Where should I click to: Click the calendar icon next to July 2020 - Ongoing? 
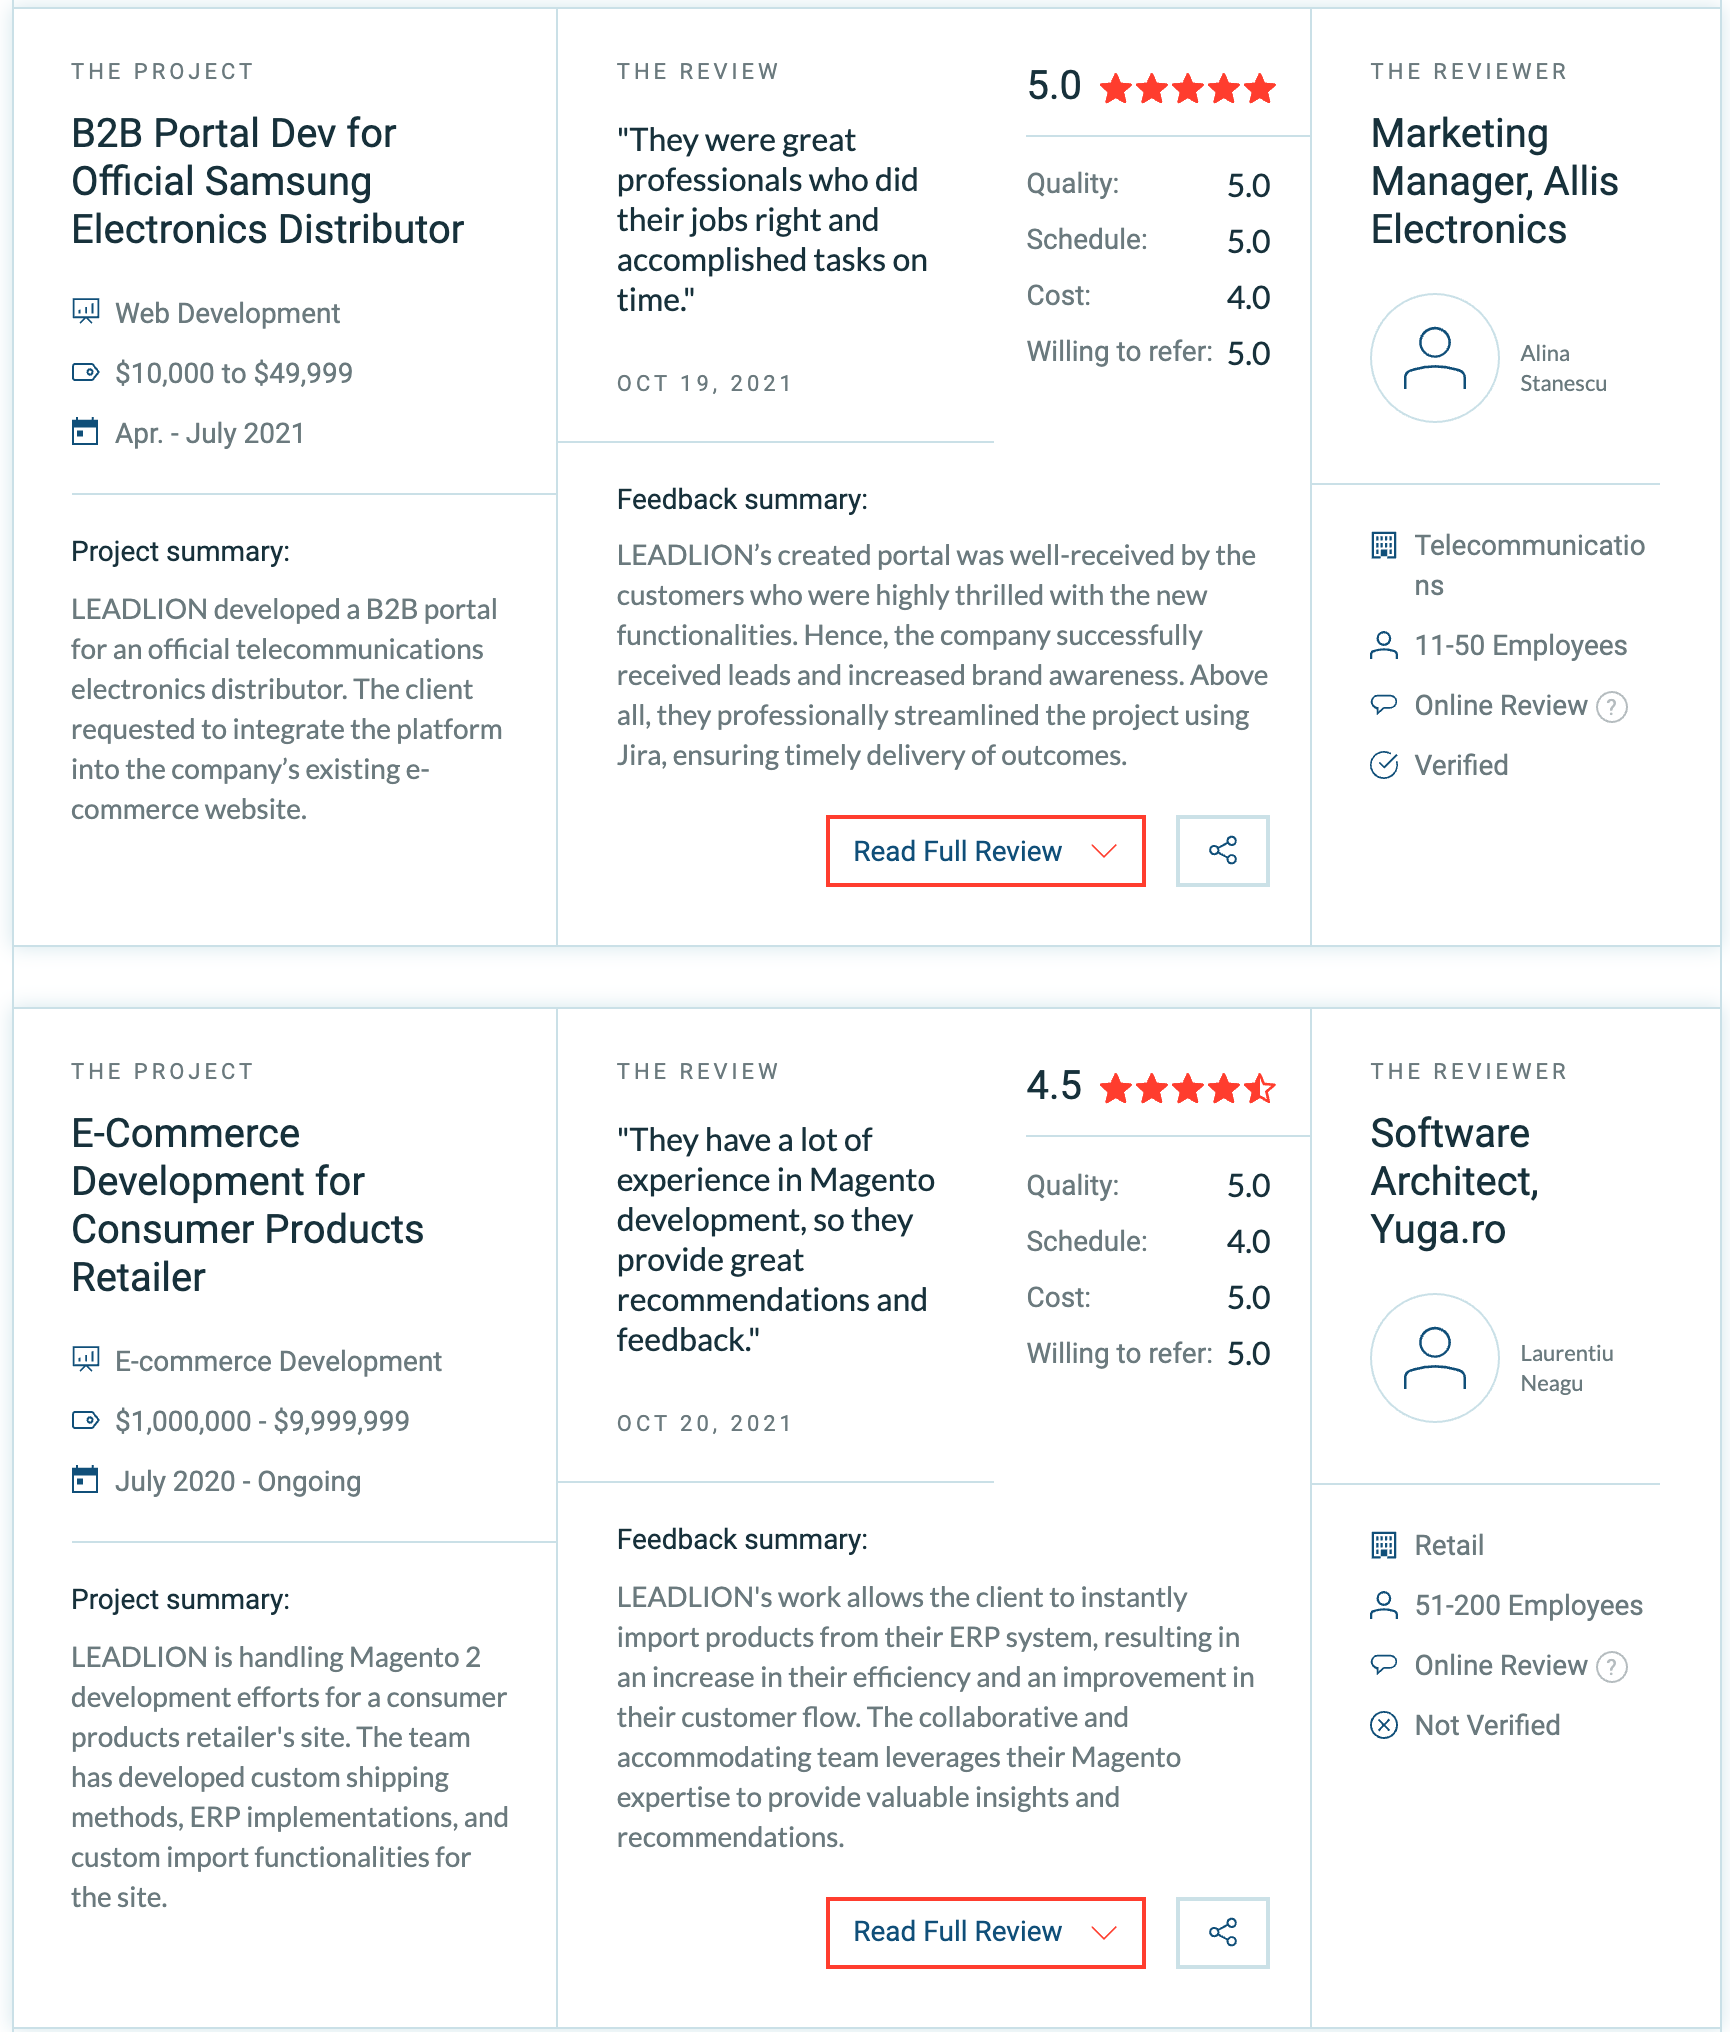(86, 1480)
